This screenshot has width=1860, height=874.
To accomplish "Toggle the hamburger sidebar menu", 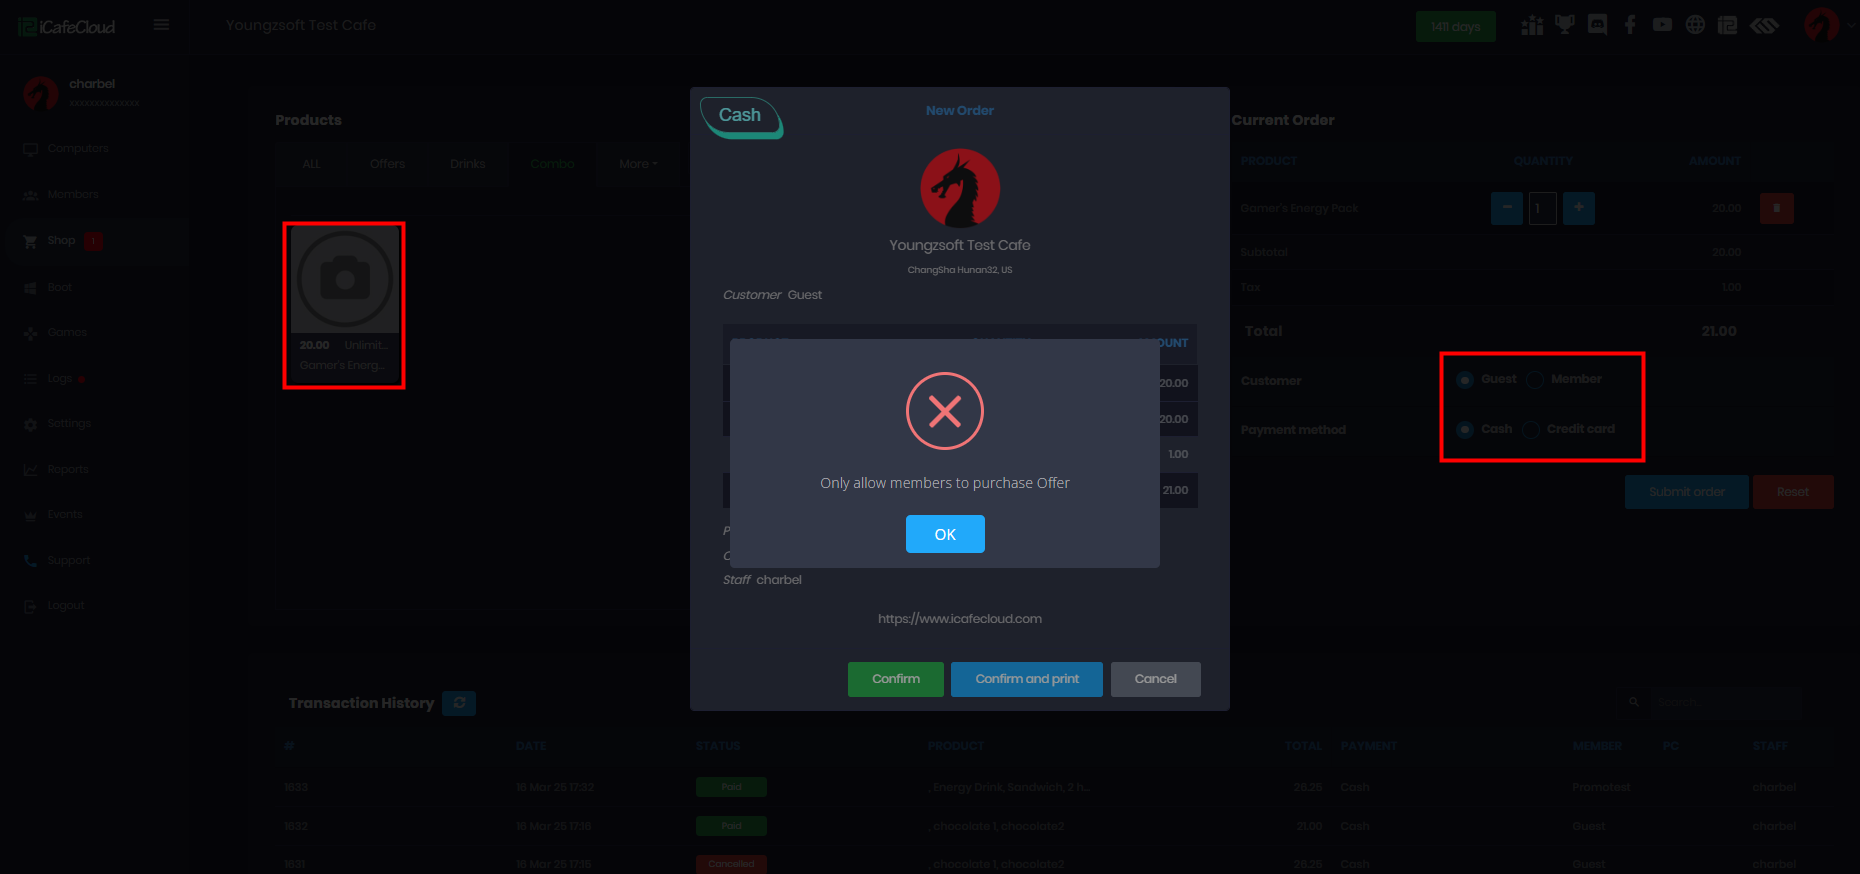I will (161, 25).
